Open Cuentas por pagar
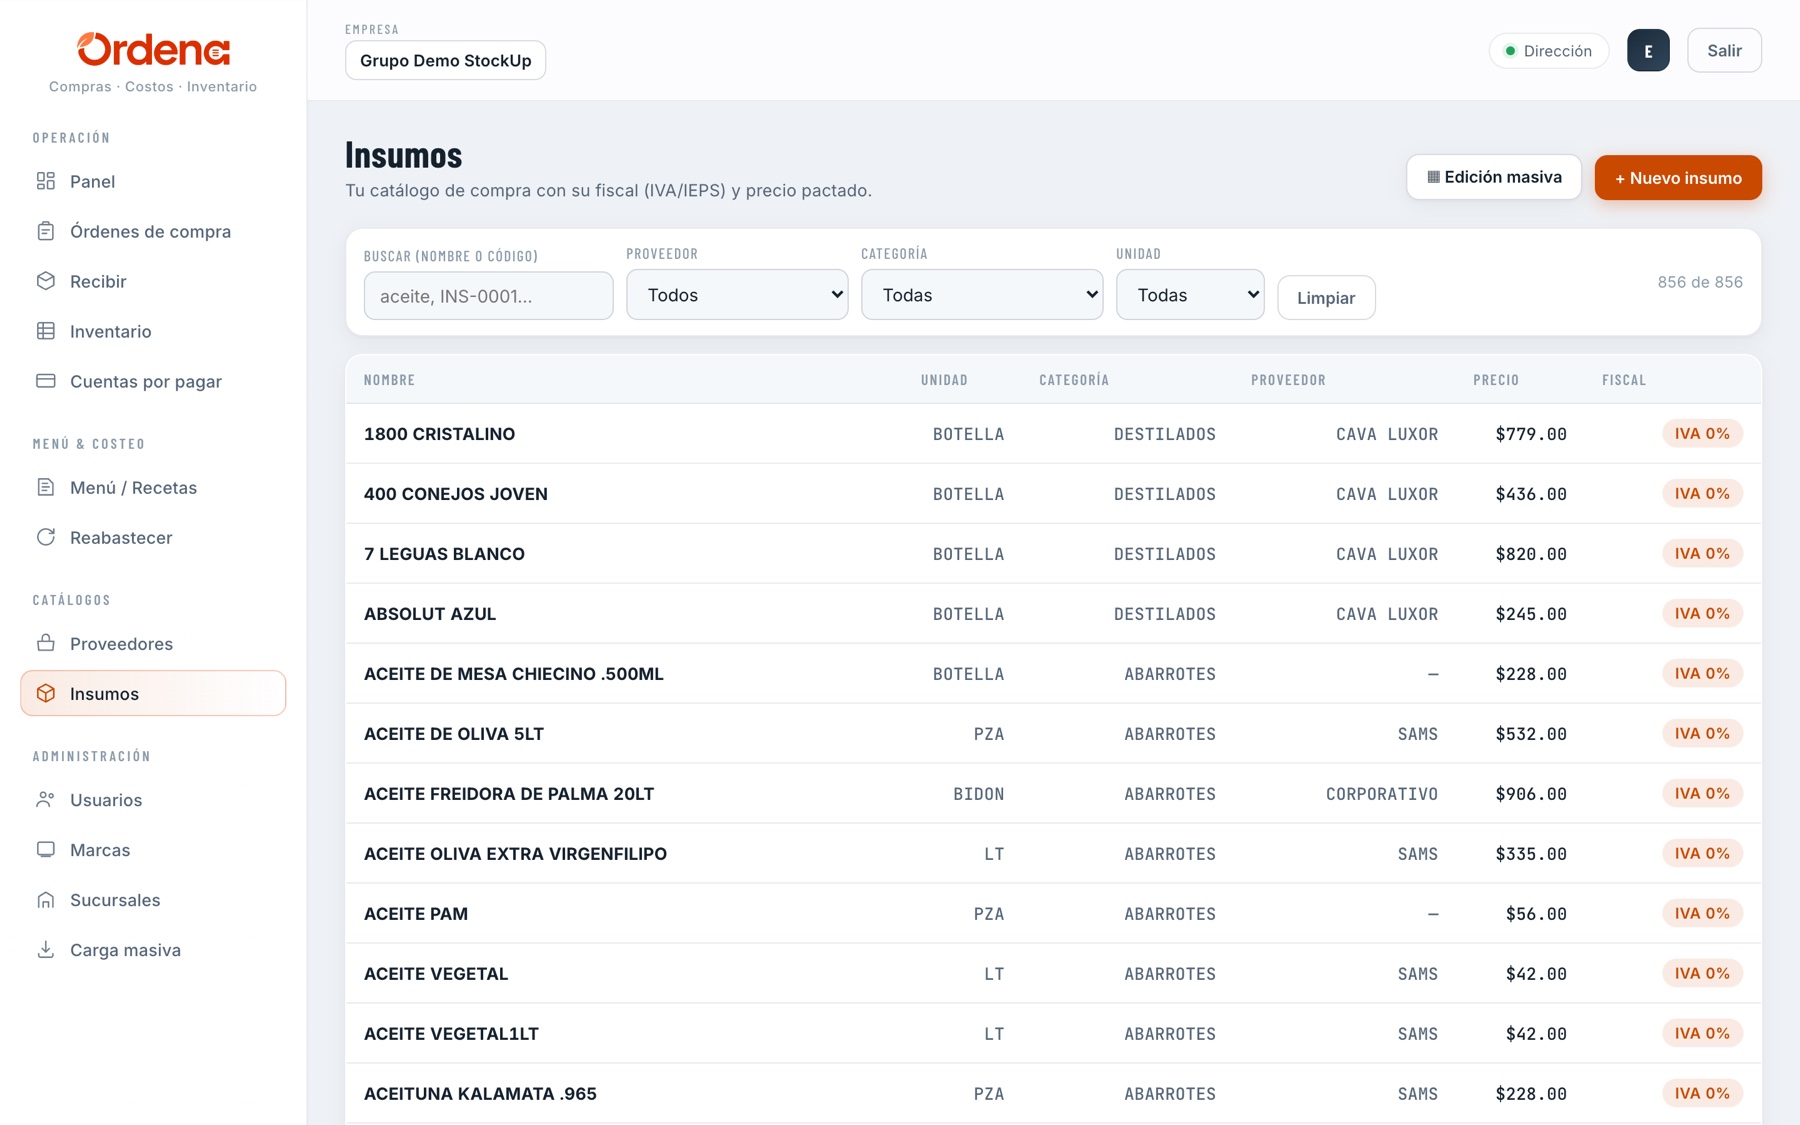 click(x=153, y=381)
